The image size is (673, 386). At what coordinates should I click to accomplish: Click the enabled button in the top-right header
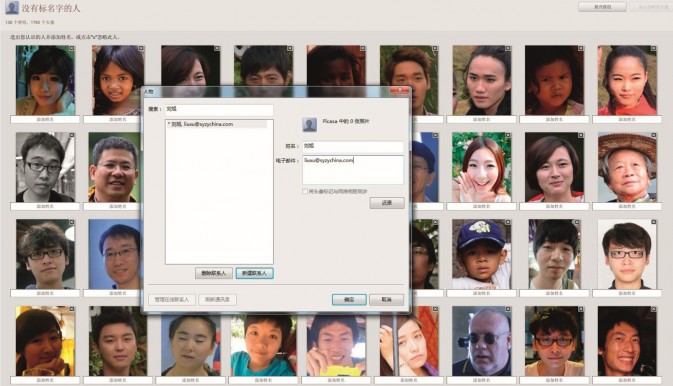click(603, 7)
